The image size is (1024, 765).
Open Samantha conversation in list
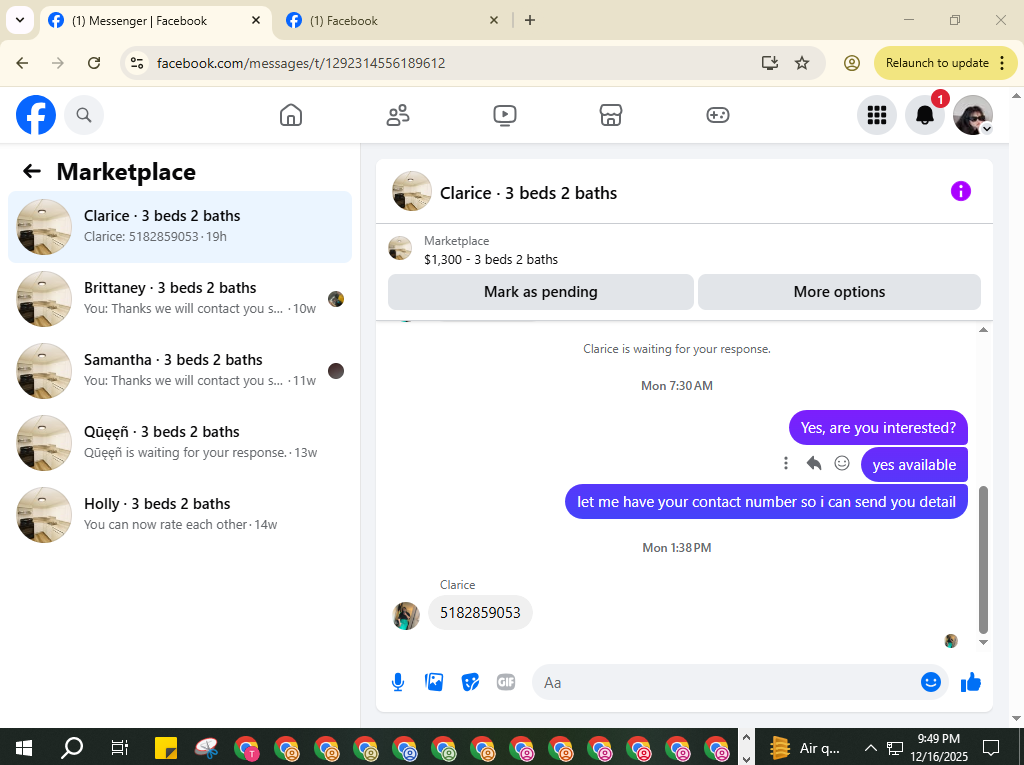180,370
